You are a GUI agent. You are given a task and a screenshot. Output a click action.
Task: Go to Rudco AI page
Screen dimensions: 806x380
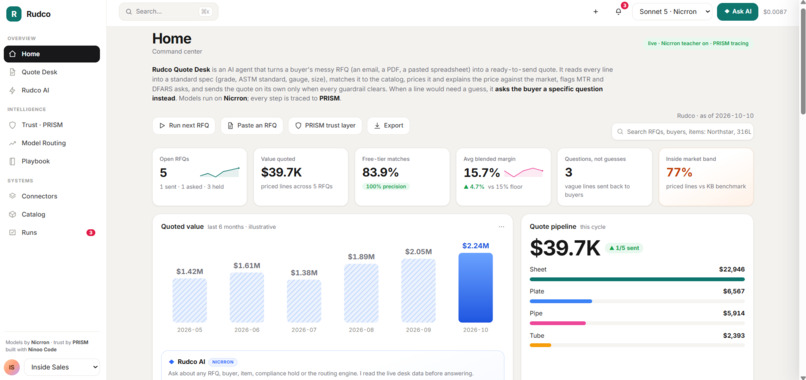pyautogui.click(x=52, y=90)
